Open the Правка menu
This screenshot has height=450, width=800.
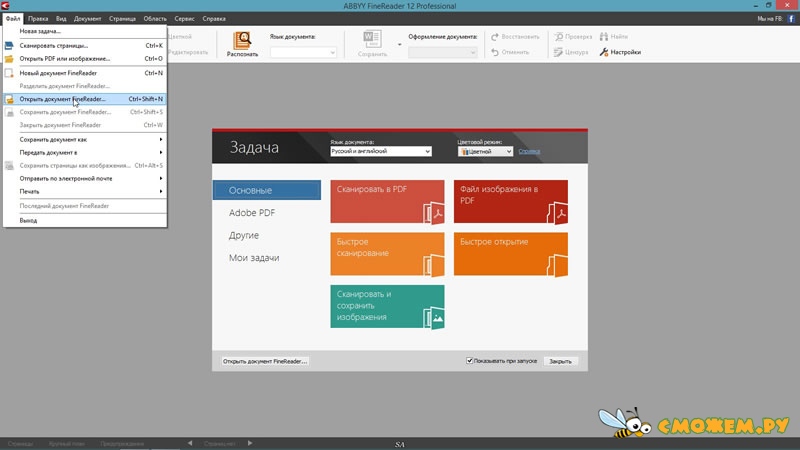38,19
